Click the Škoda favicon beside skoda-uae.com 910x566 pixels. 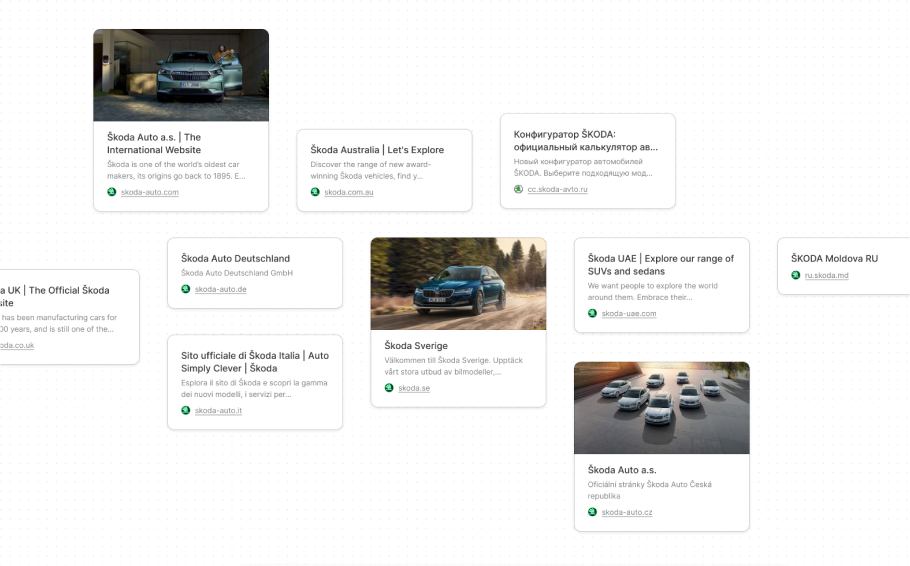click(592, 313)
